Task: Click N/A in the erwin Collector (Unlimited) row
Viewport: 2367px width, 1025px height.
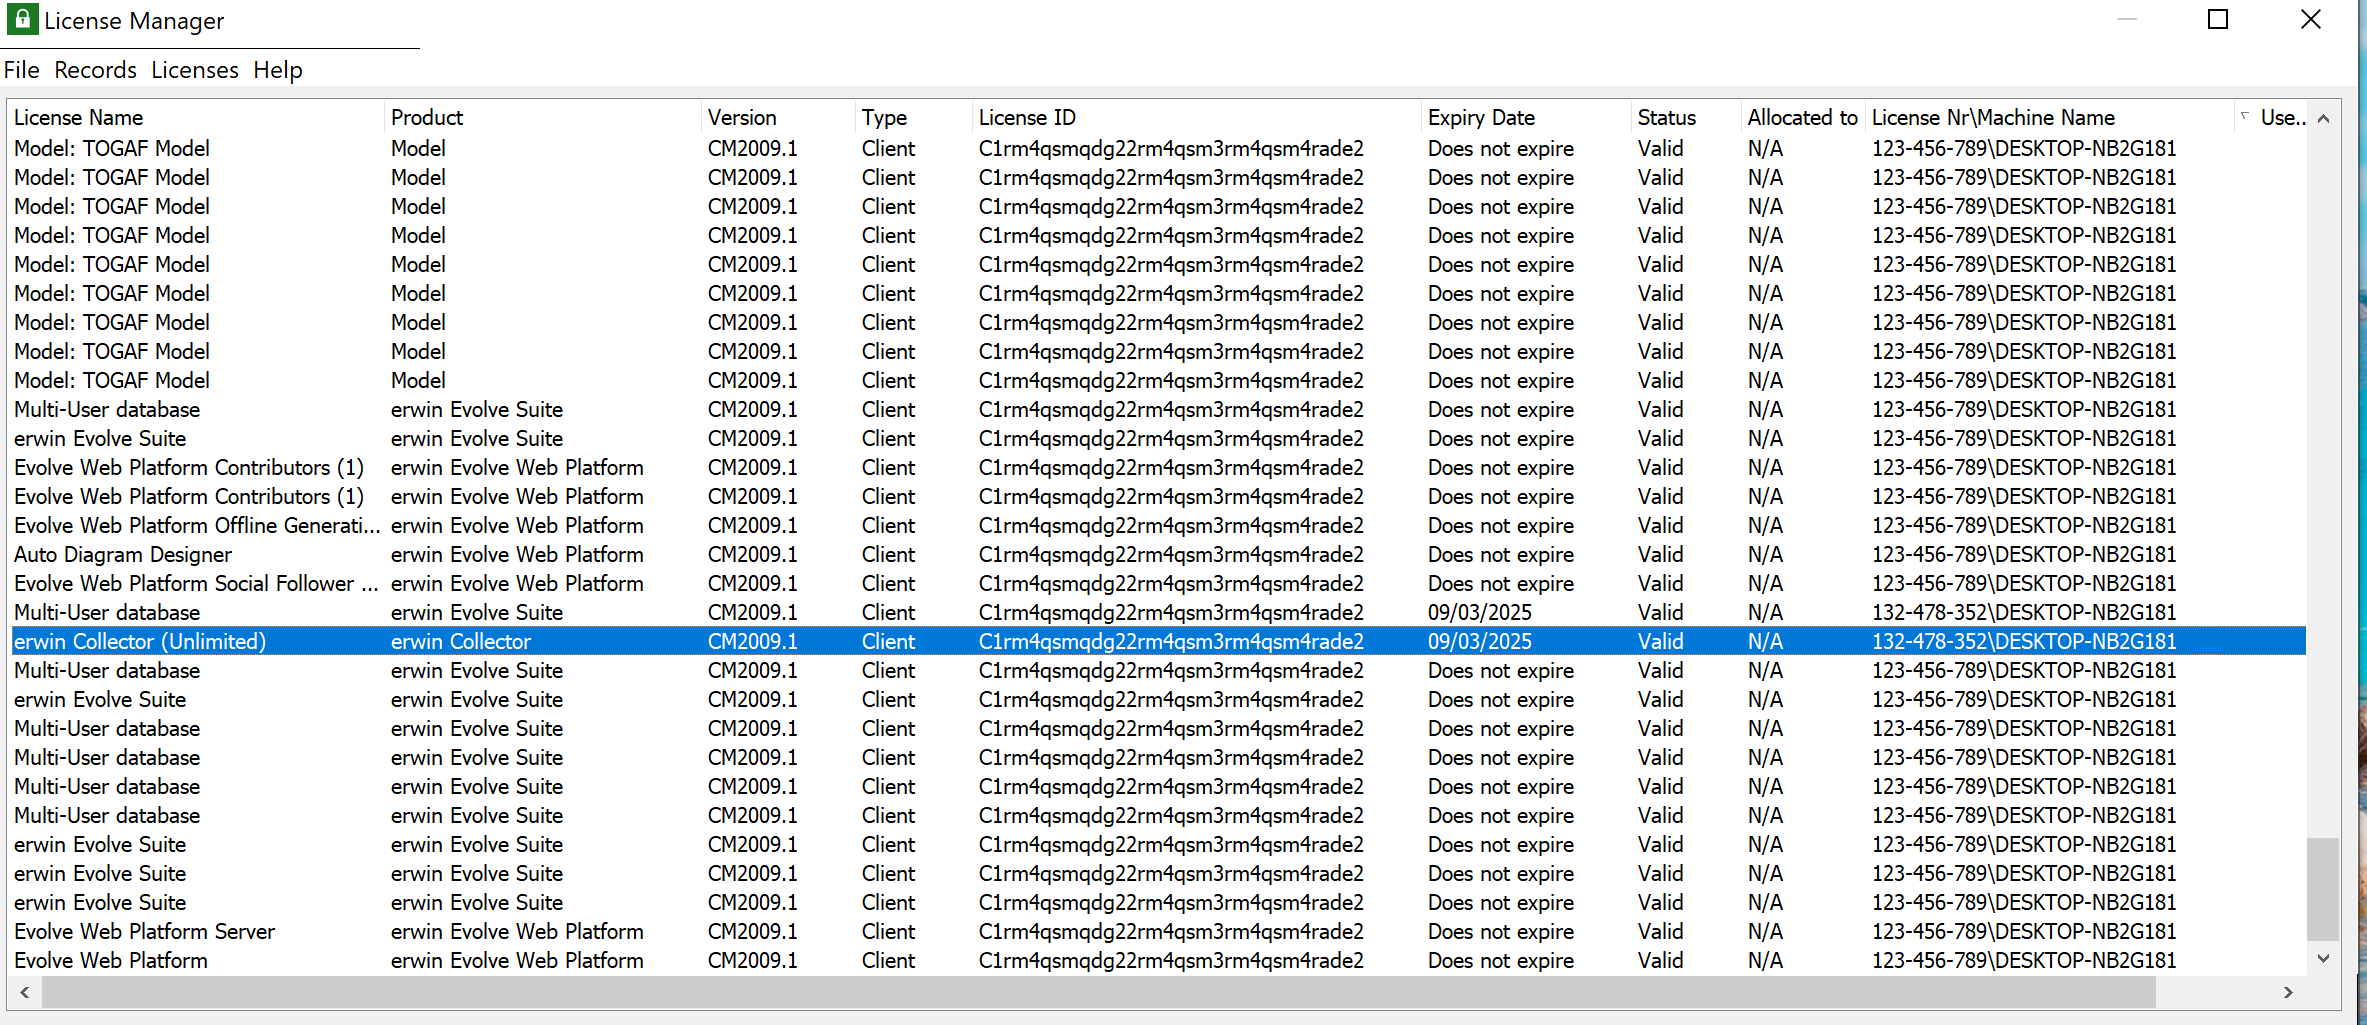Action: pyautogui.click(x=1765, y=641)
